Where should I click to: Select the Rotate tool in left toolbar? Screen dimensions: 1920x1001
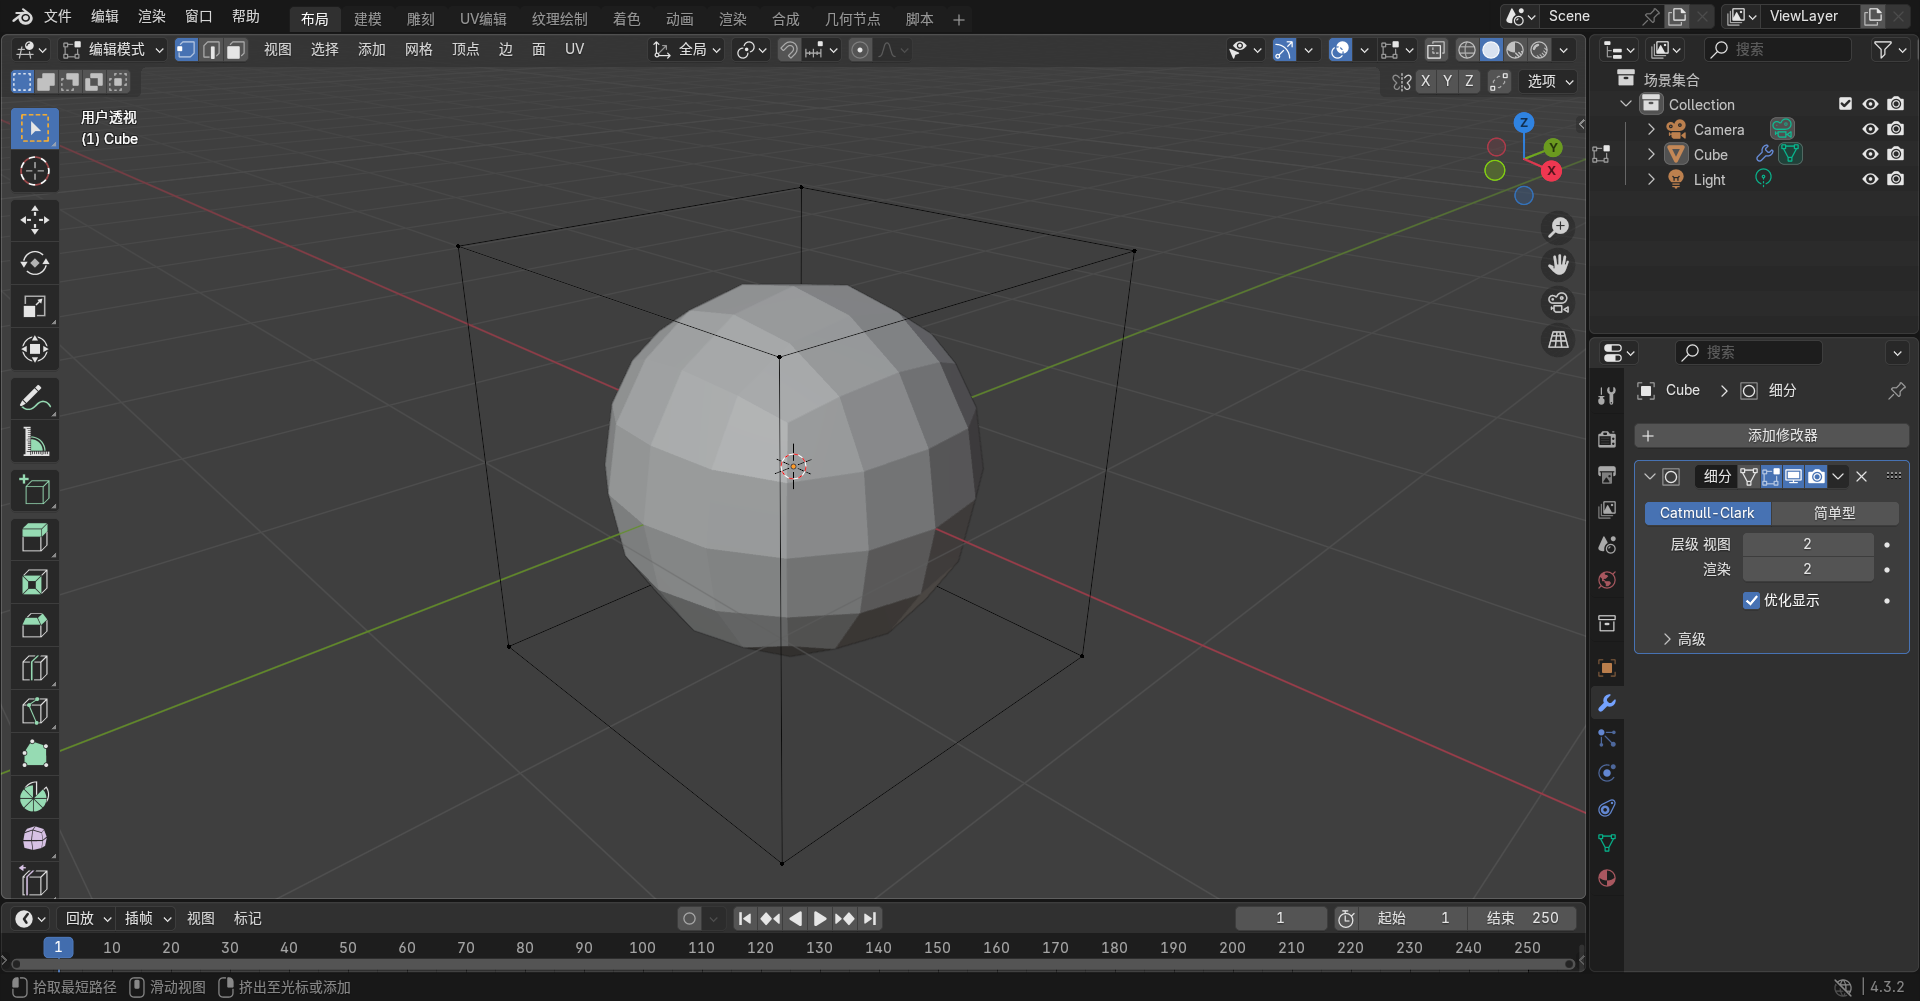pyautogui.click(x=35, y=263)
